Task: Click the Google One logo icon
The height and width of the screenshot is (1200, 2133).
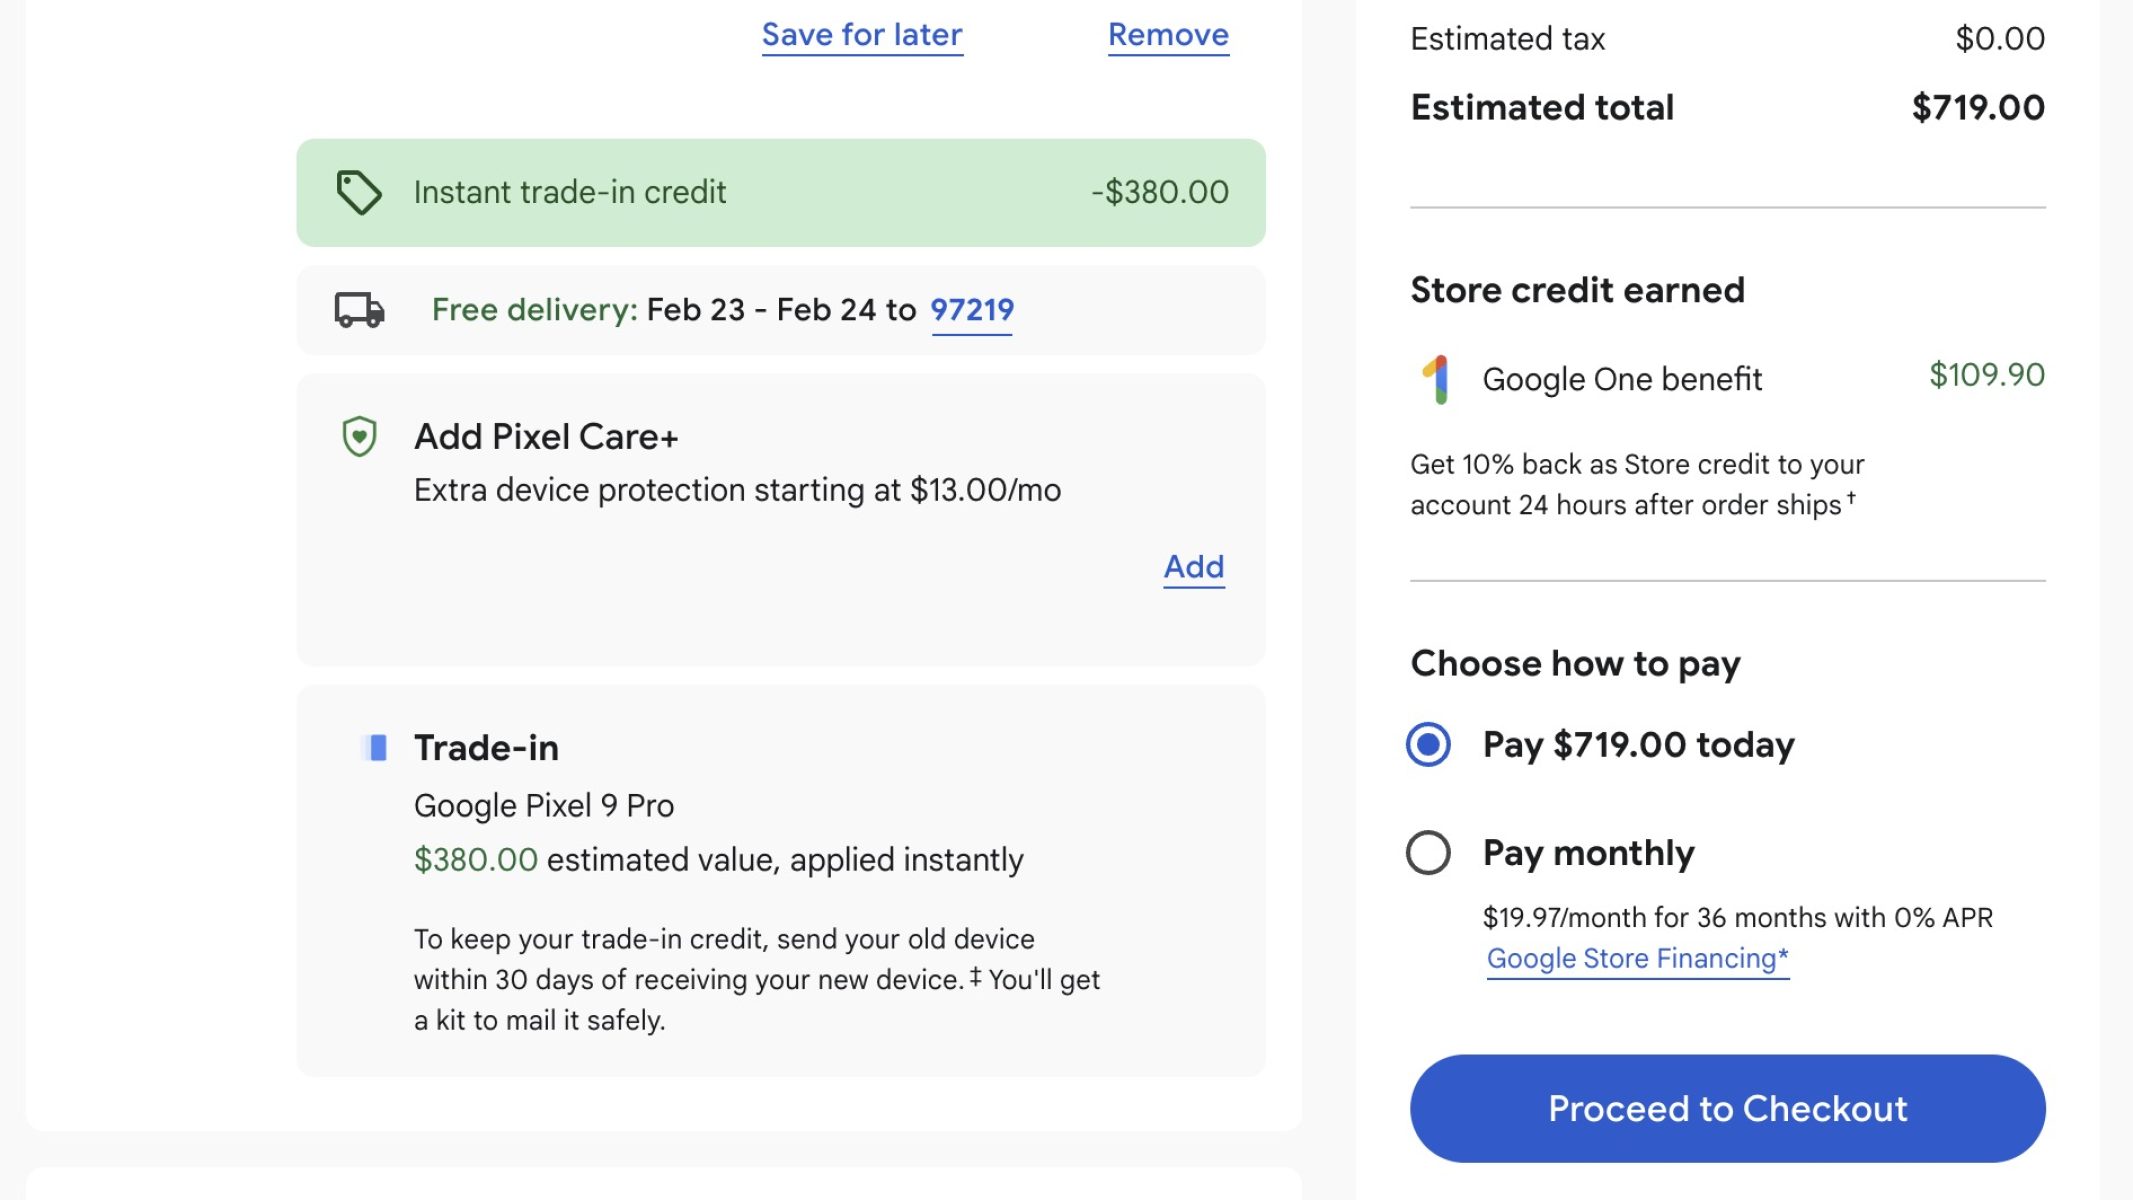Action: tap(1436, 380)
